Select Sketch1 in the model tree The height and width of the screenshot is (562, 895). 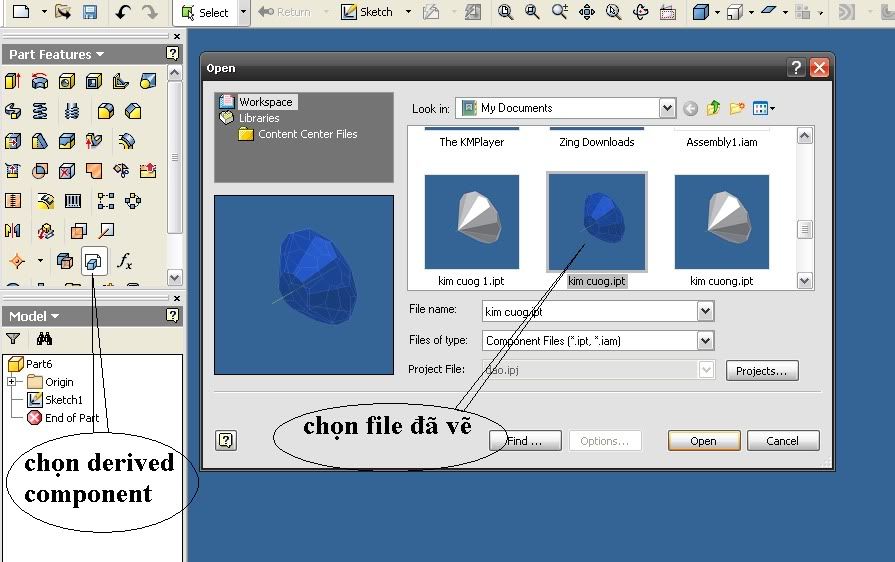[63, 400]
